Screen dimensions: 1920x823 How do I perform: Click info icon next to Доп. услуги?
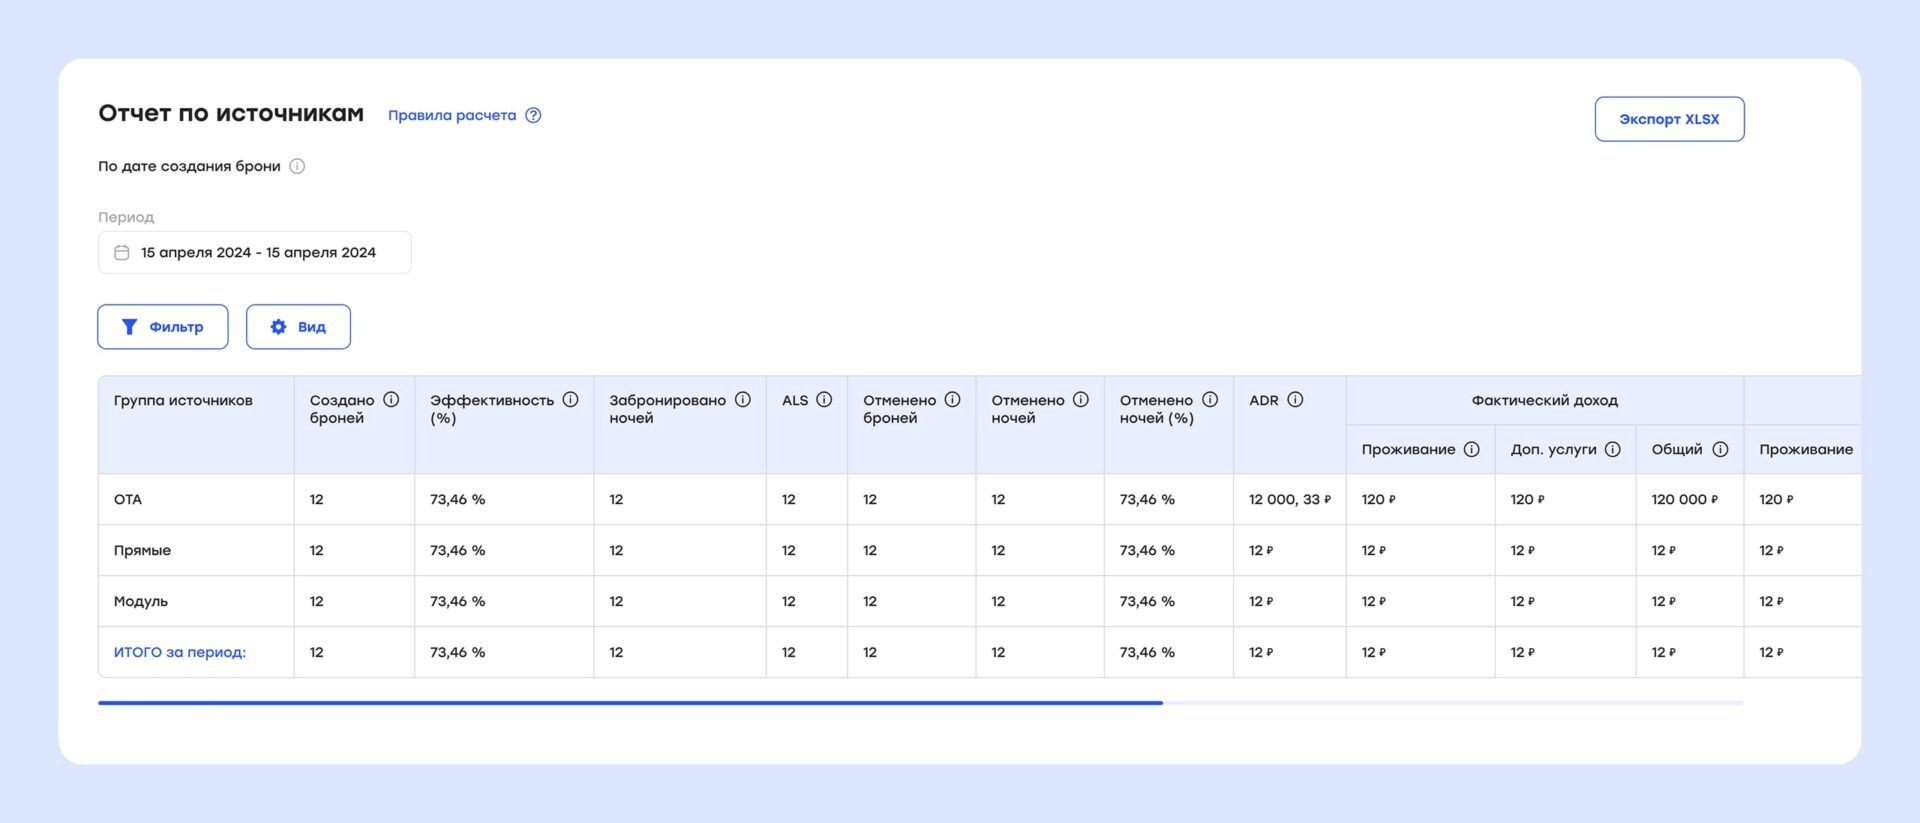(x=1613, y=450)
